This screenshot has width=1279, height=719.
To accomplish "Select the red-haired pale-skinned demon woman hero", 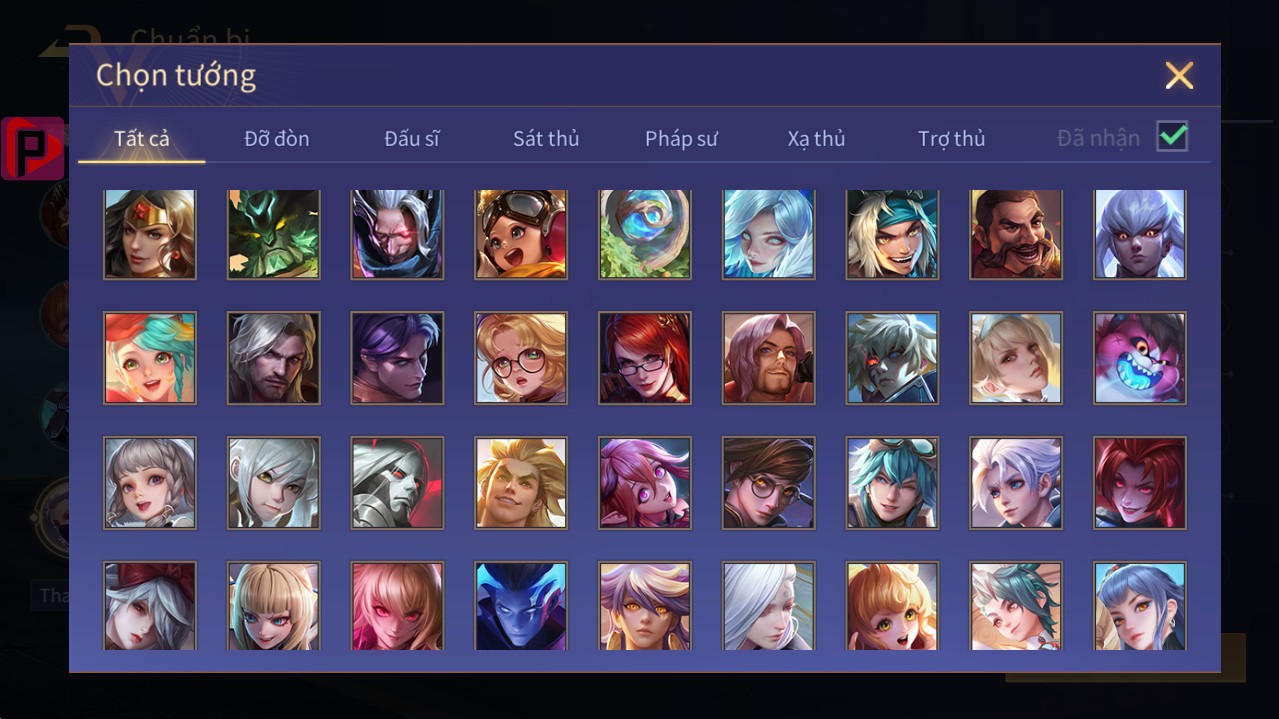I will [1140, 483].
